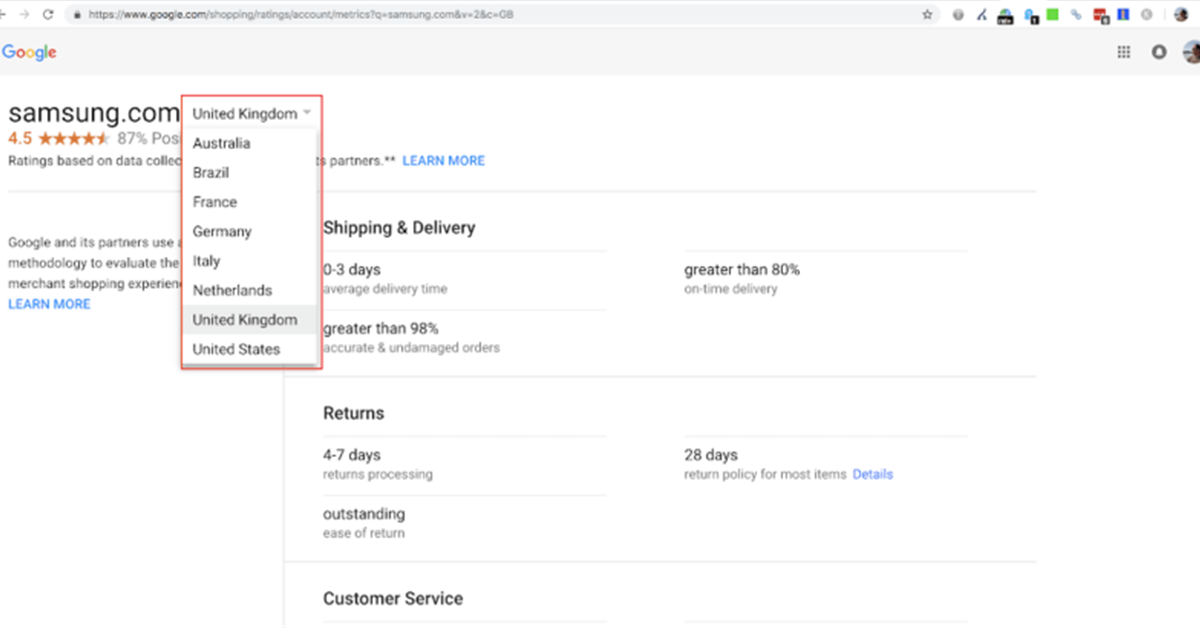Click the padlock site info icon
Viewport: 1200px width, 628px height.
(x=76, y=15)
